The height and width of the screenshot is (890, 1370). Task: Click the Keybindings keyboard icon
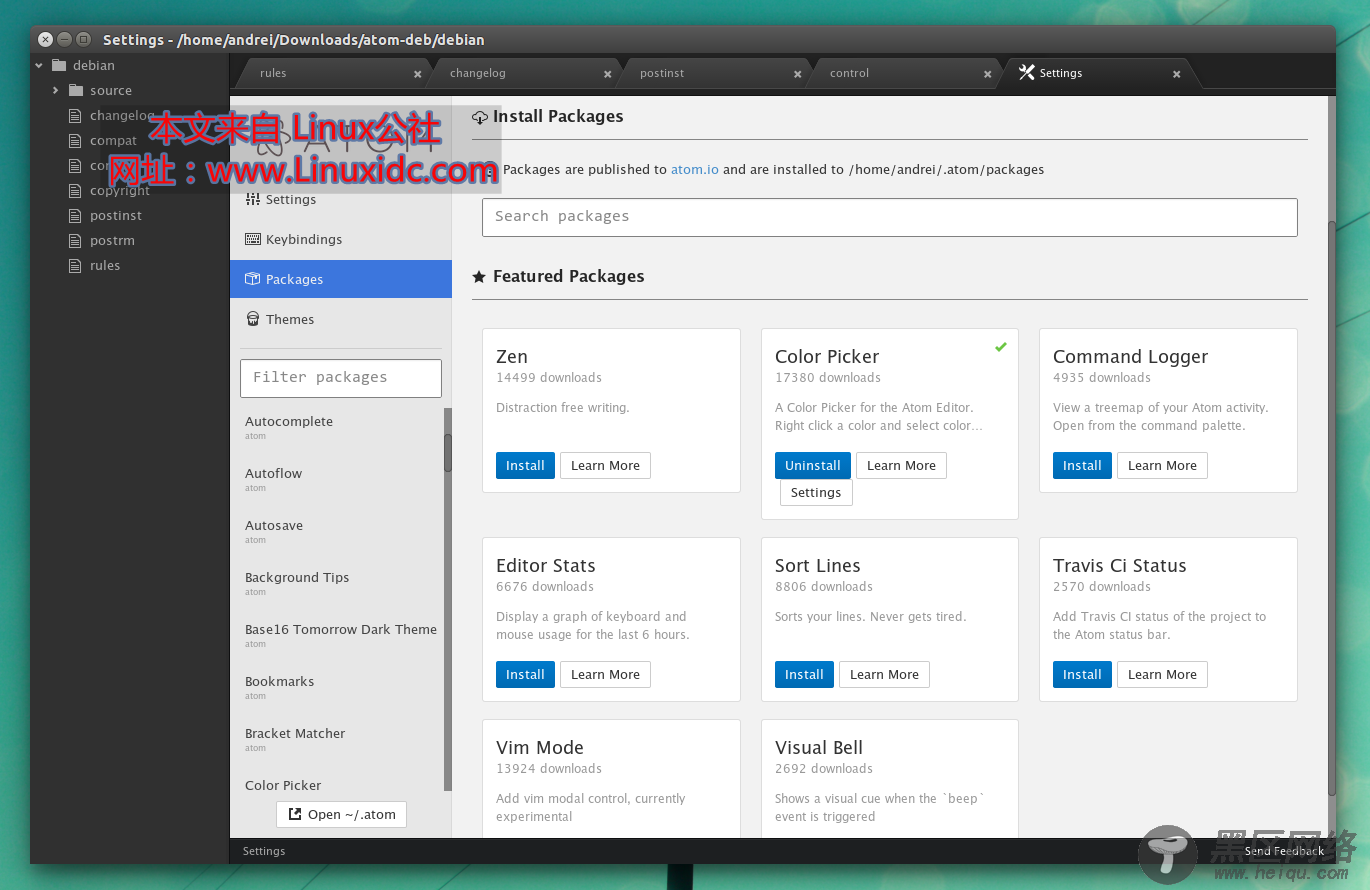253,239
